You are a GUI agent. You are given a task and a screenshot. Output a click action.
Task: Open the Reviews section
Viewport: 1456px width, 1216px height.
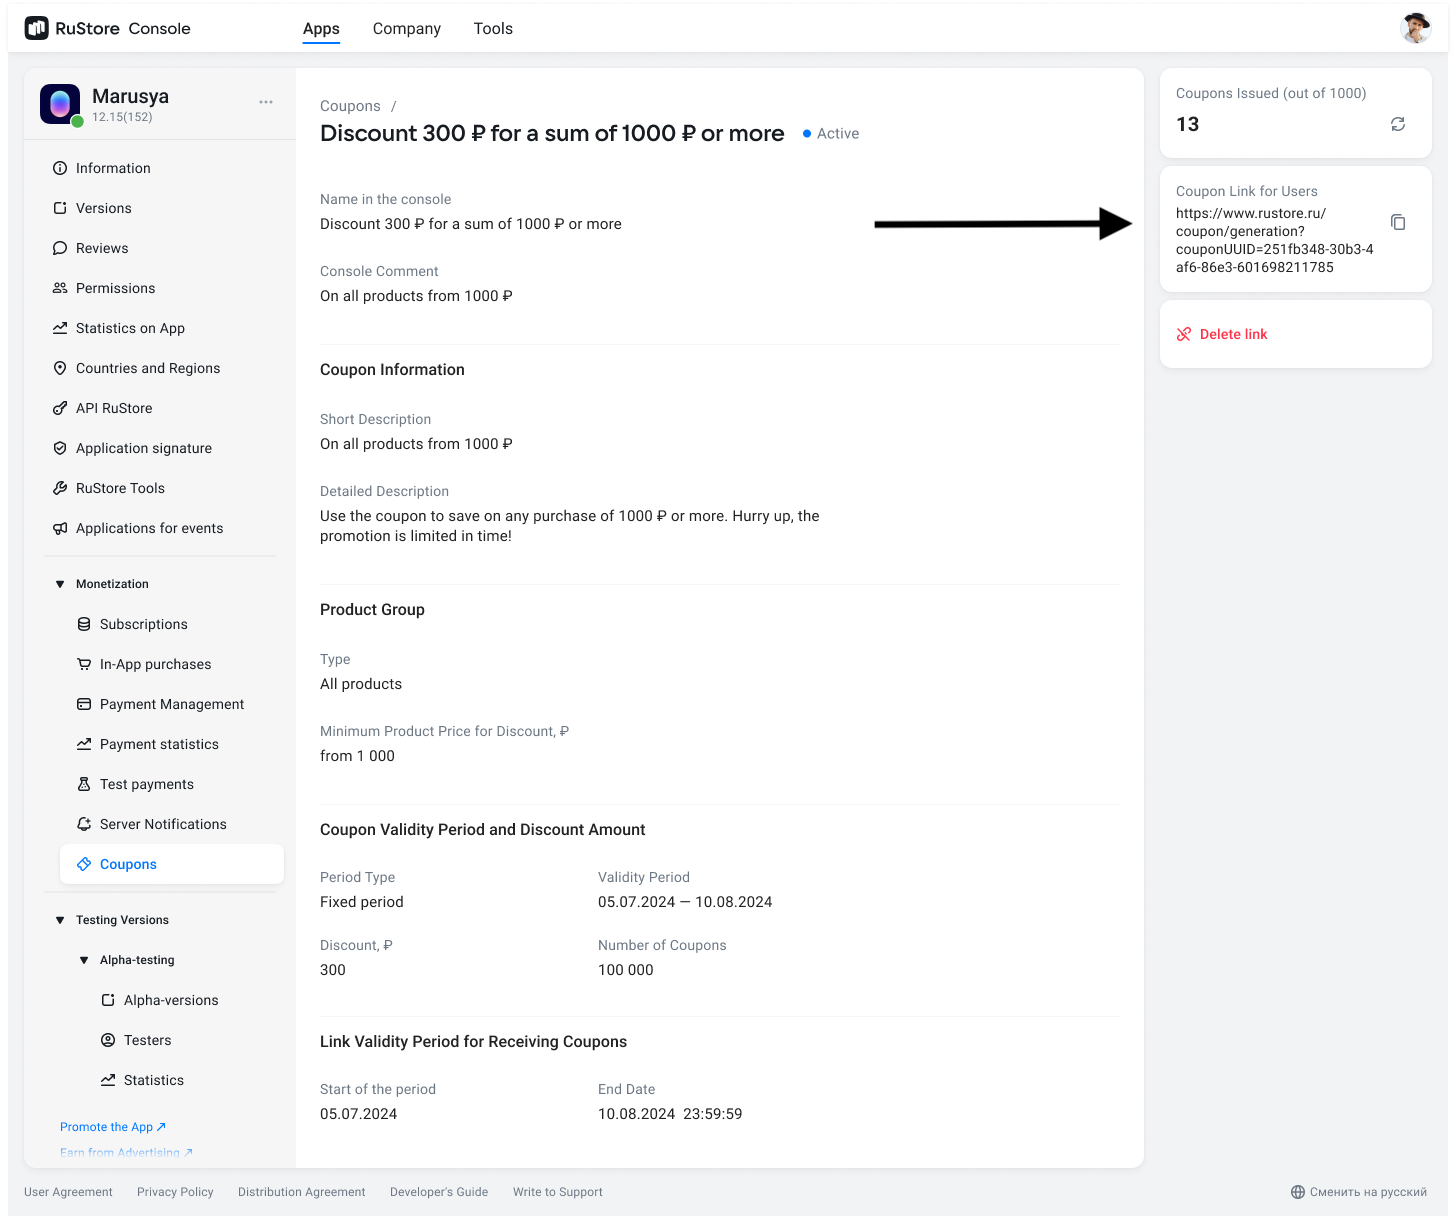pyautogui.click(x=101, y=248)
